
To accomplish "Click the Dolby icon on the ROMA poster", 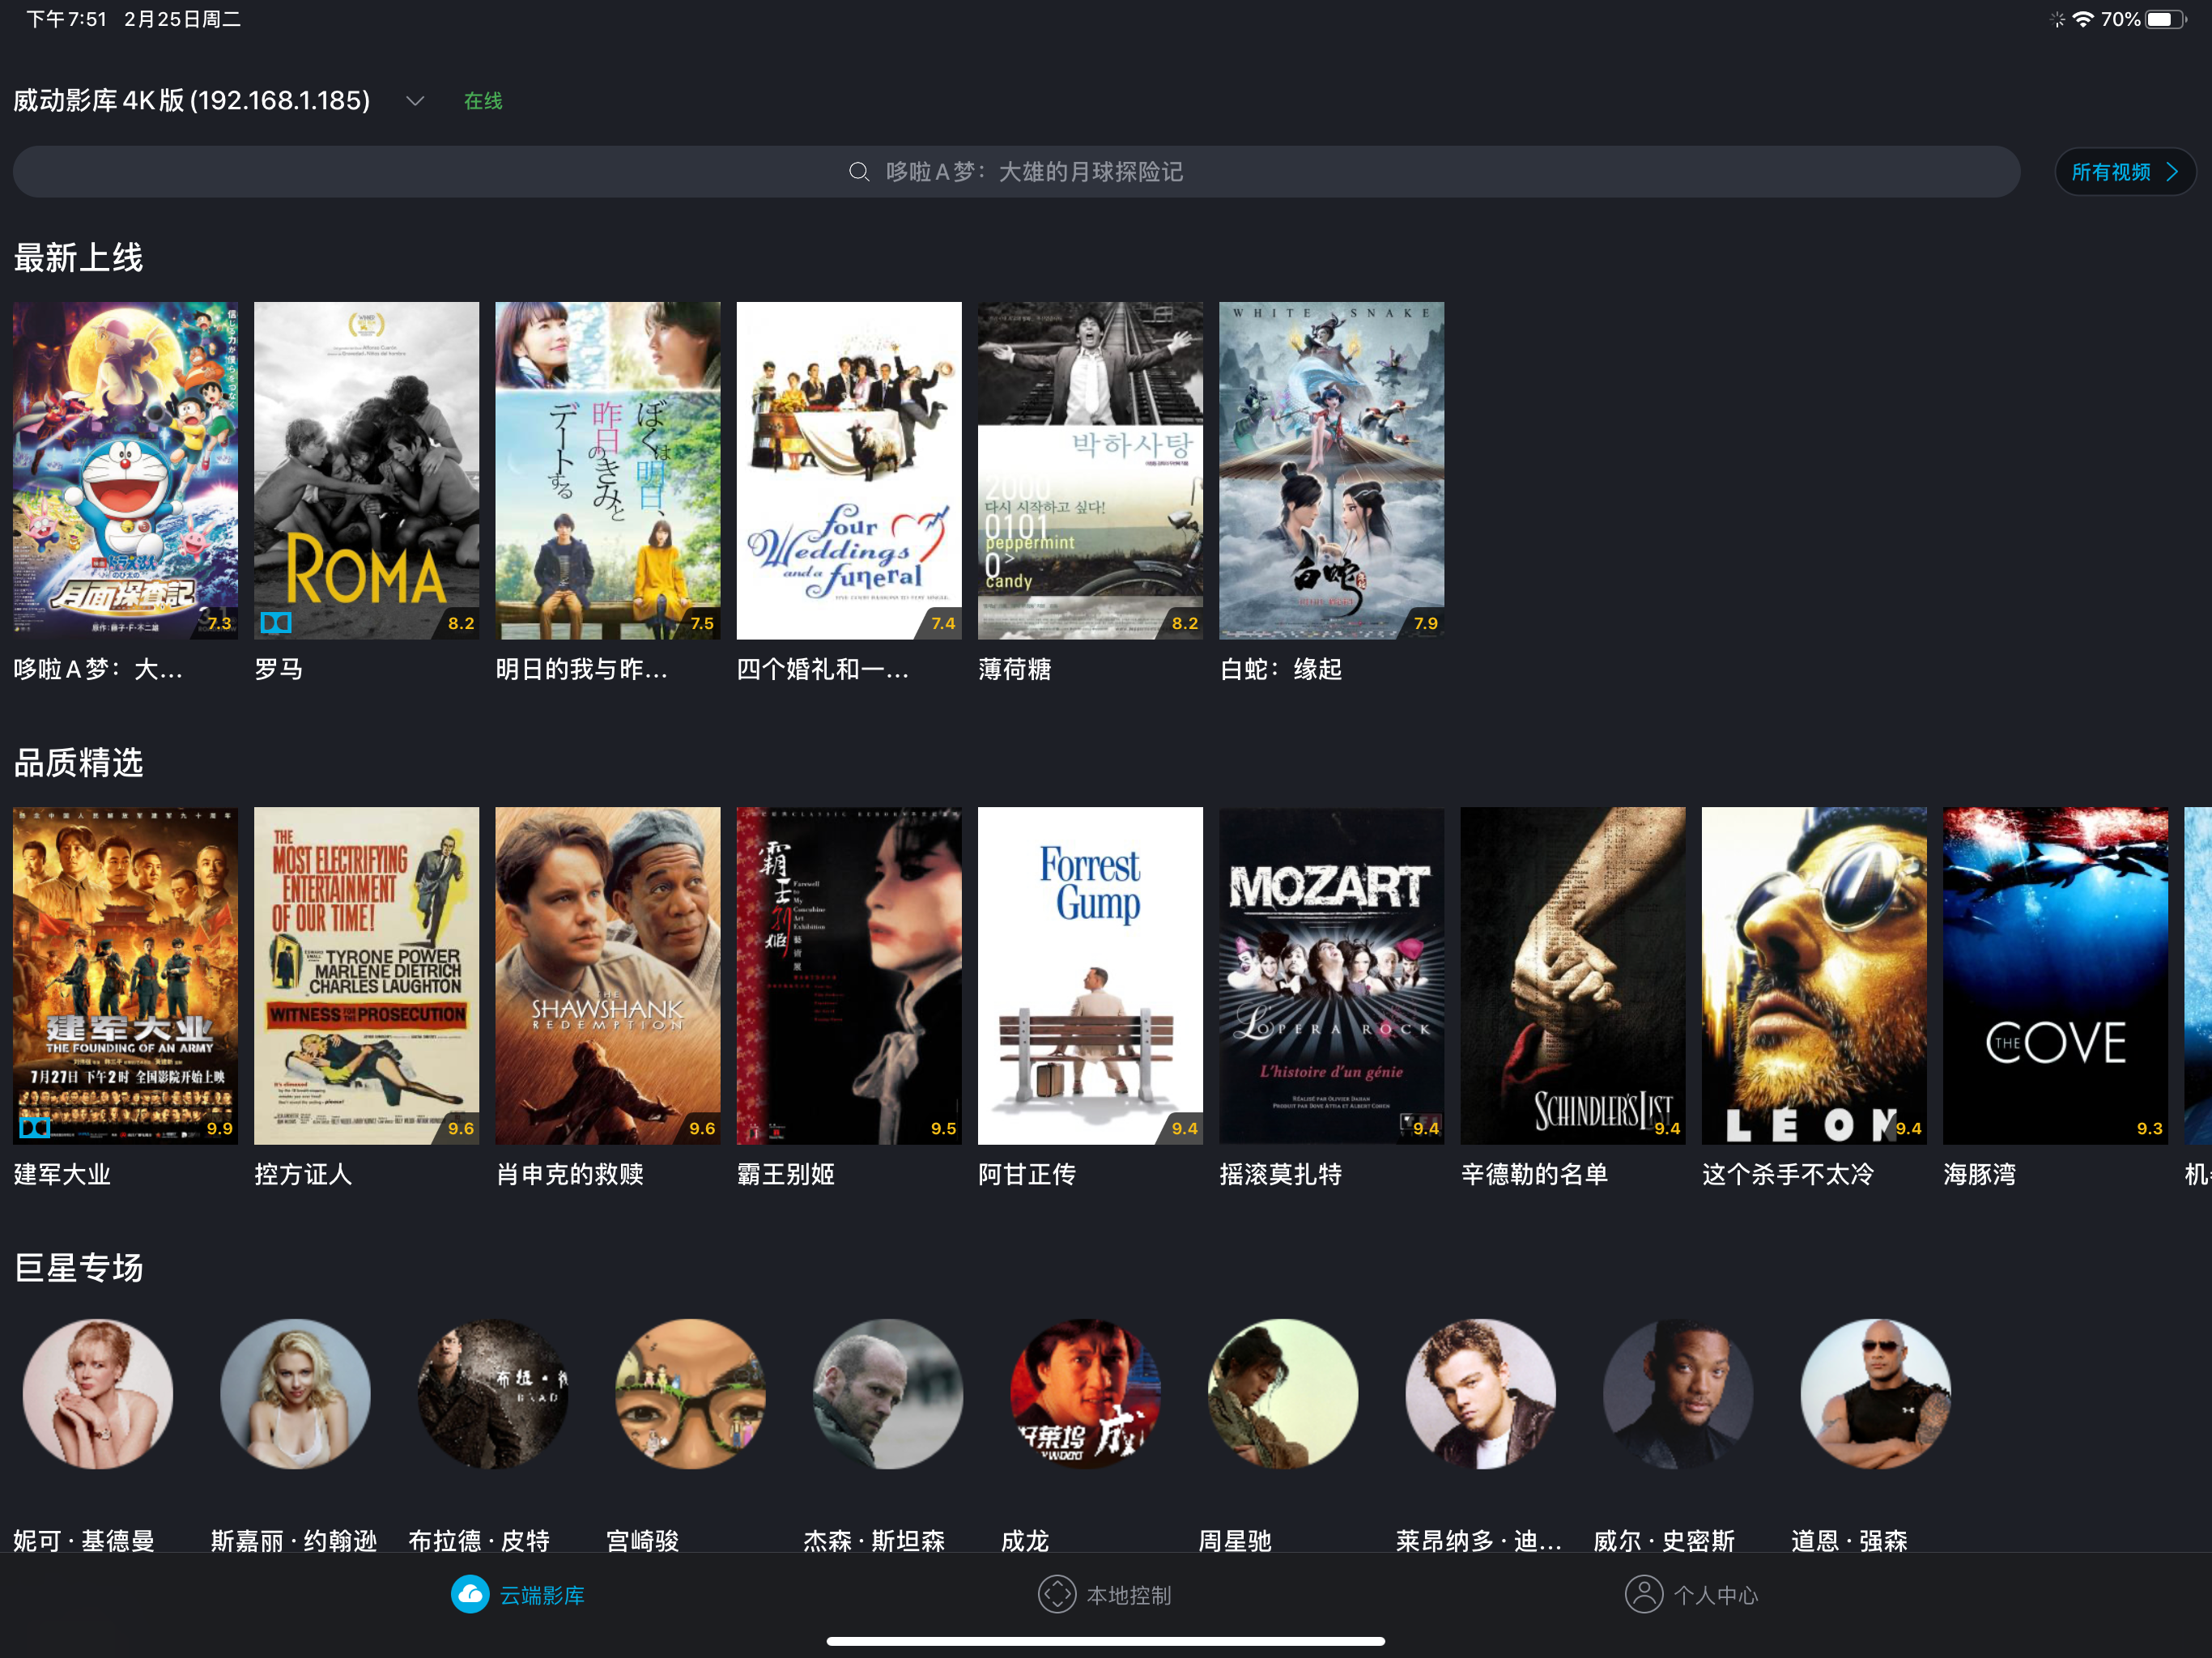I will point(276,623).
